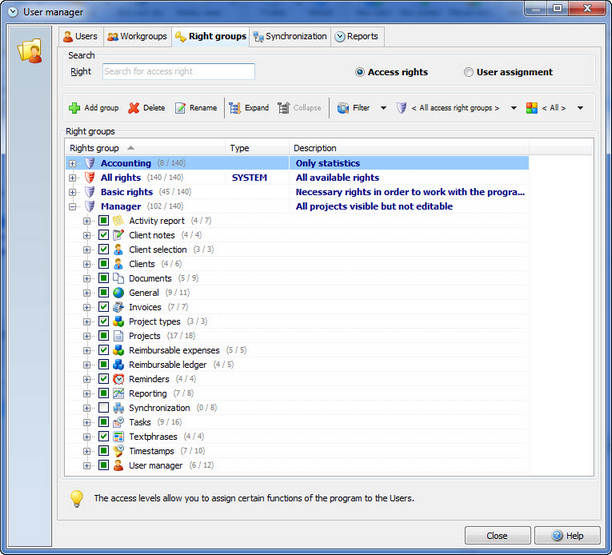The height and width of the screenshot is (555, 612).
Task: Switch to the Users tab
Action: [x=81, y=36]
